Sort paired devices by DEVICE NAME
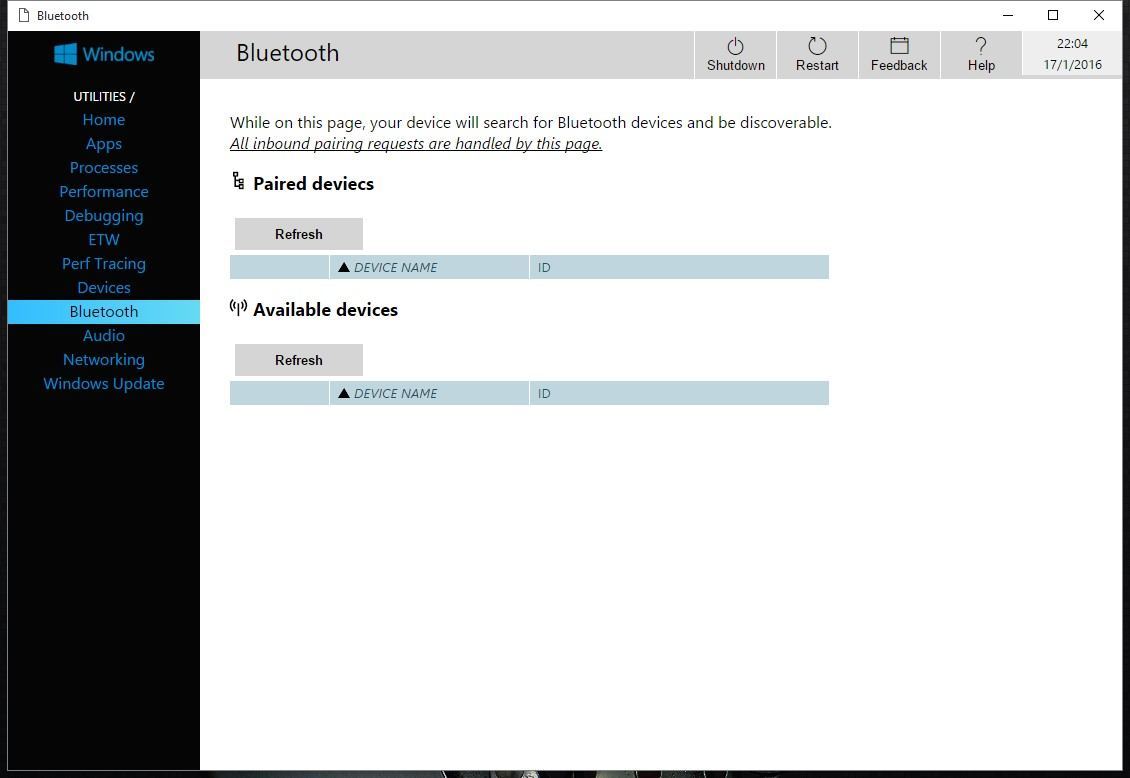Image resolution: width=1130 pixels, height=778 pixels. (x=395, y=267)
